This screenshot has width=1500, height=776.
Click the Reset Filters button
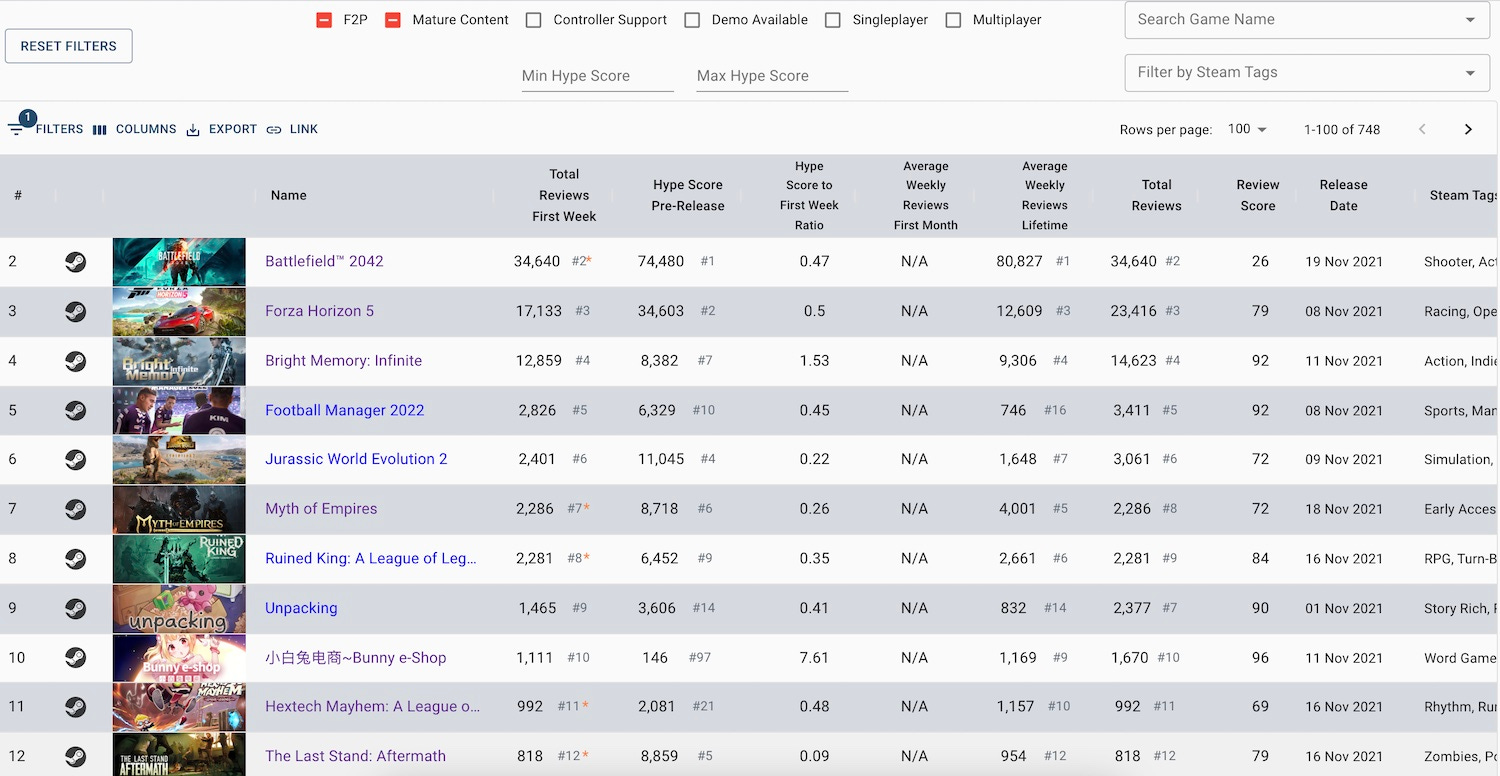69,46
